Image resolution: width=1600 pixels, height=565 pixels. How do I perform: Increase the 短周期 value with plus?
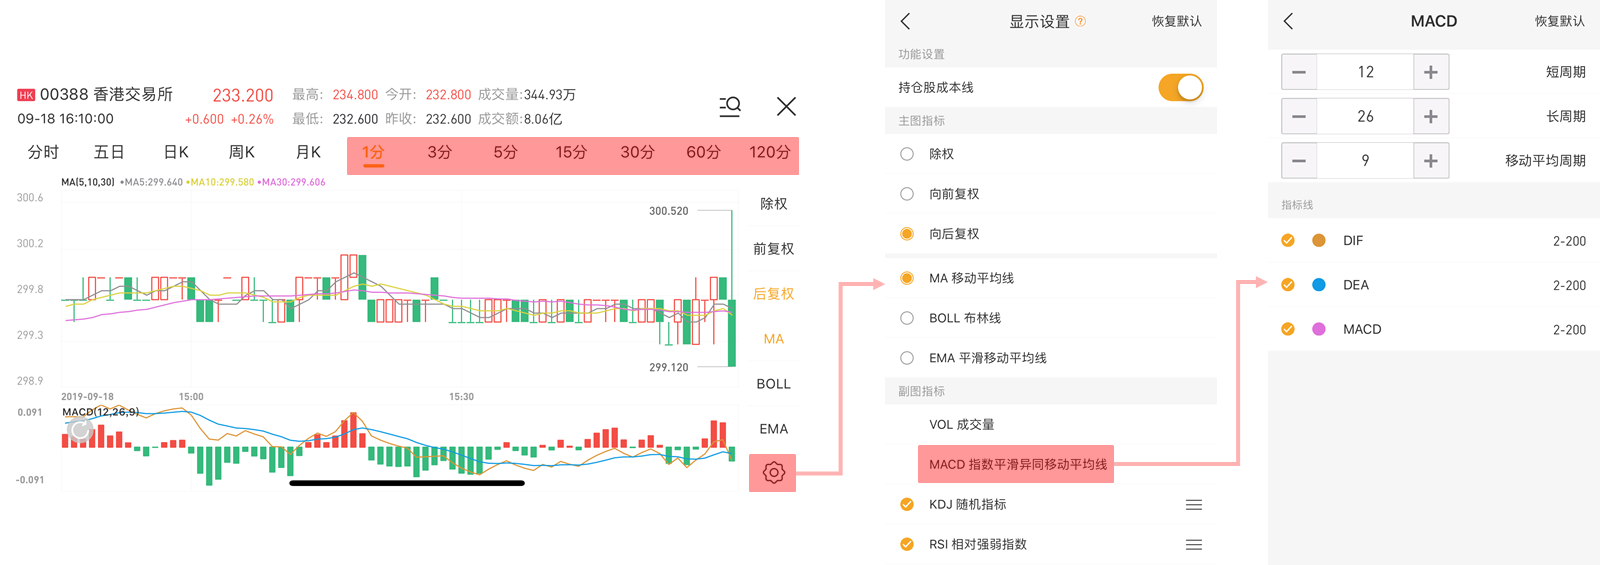(1431, 72)
